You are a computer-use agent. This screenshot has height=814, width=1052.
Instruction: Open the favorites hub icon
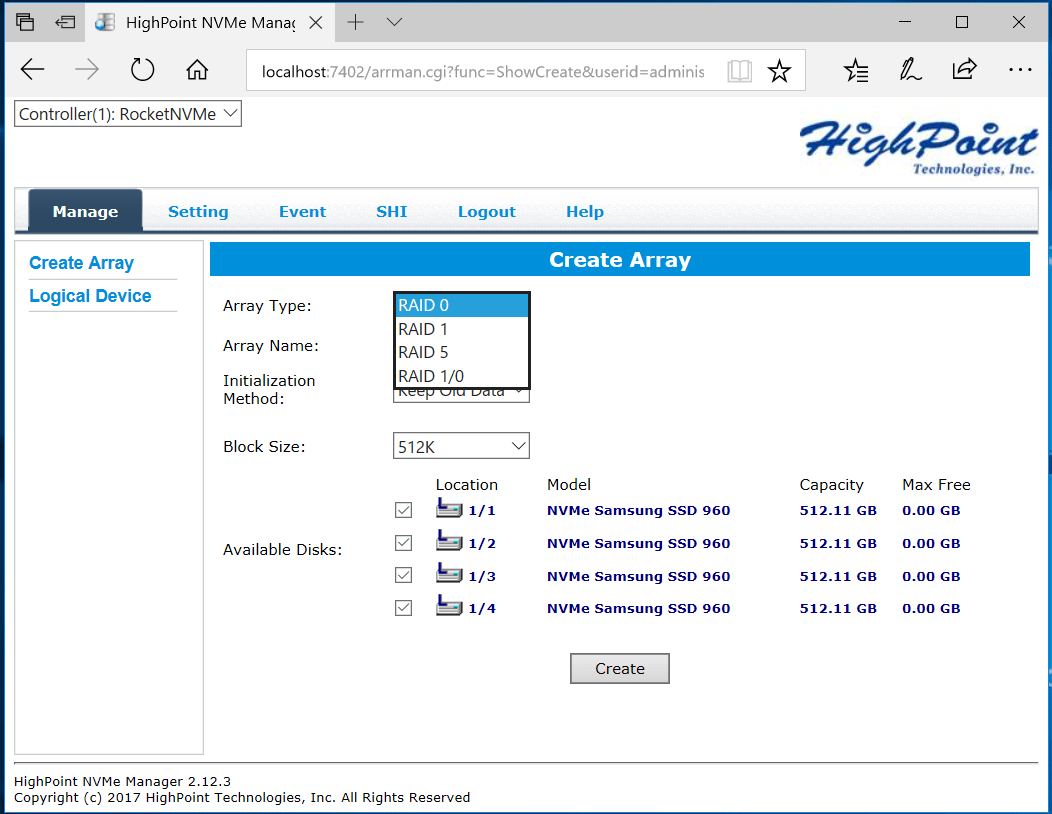point(855,70)
